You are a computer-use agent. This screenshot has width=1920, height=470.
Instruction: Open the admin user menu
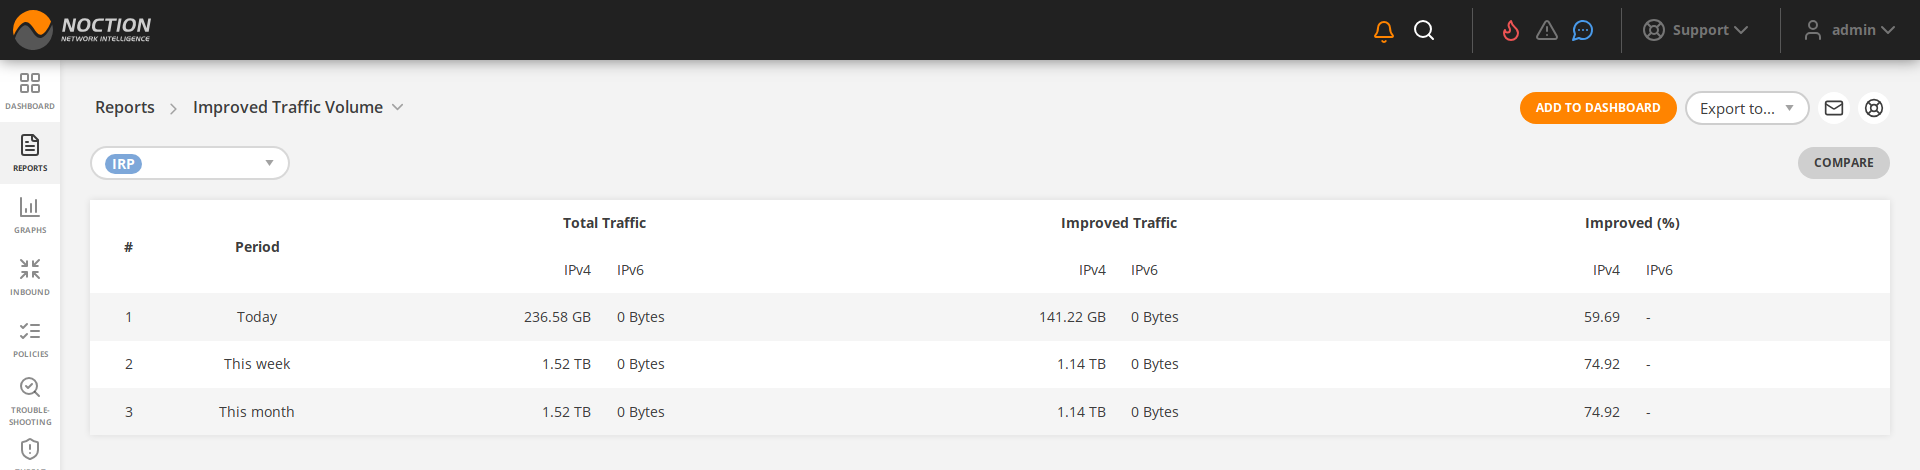click(x=1849, y=31)
